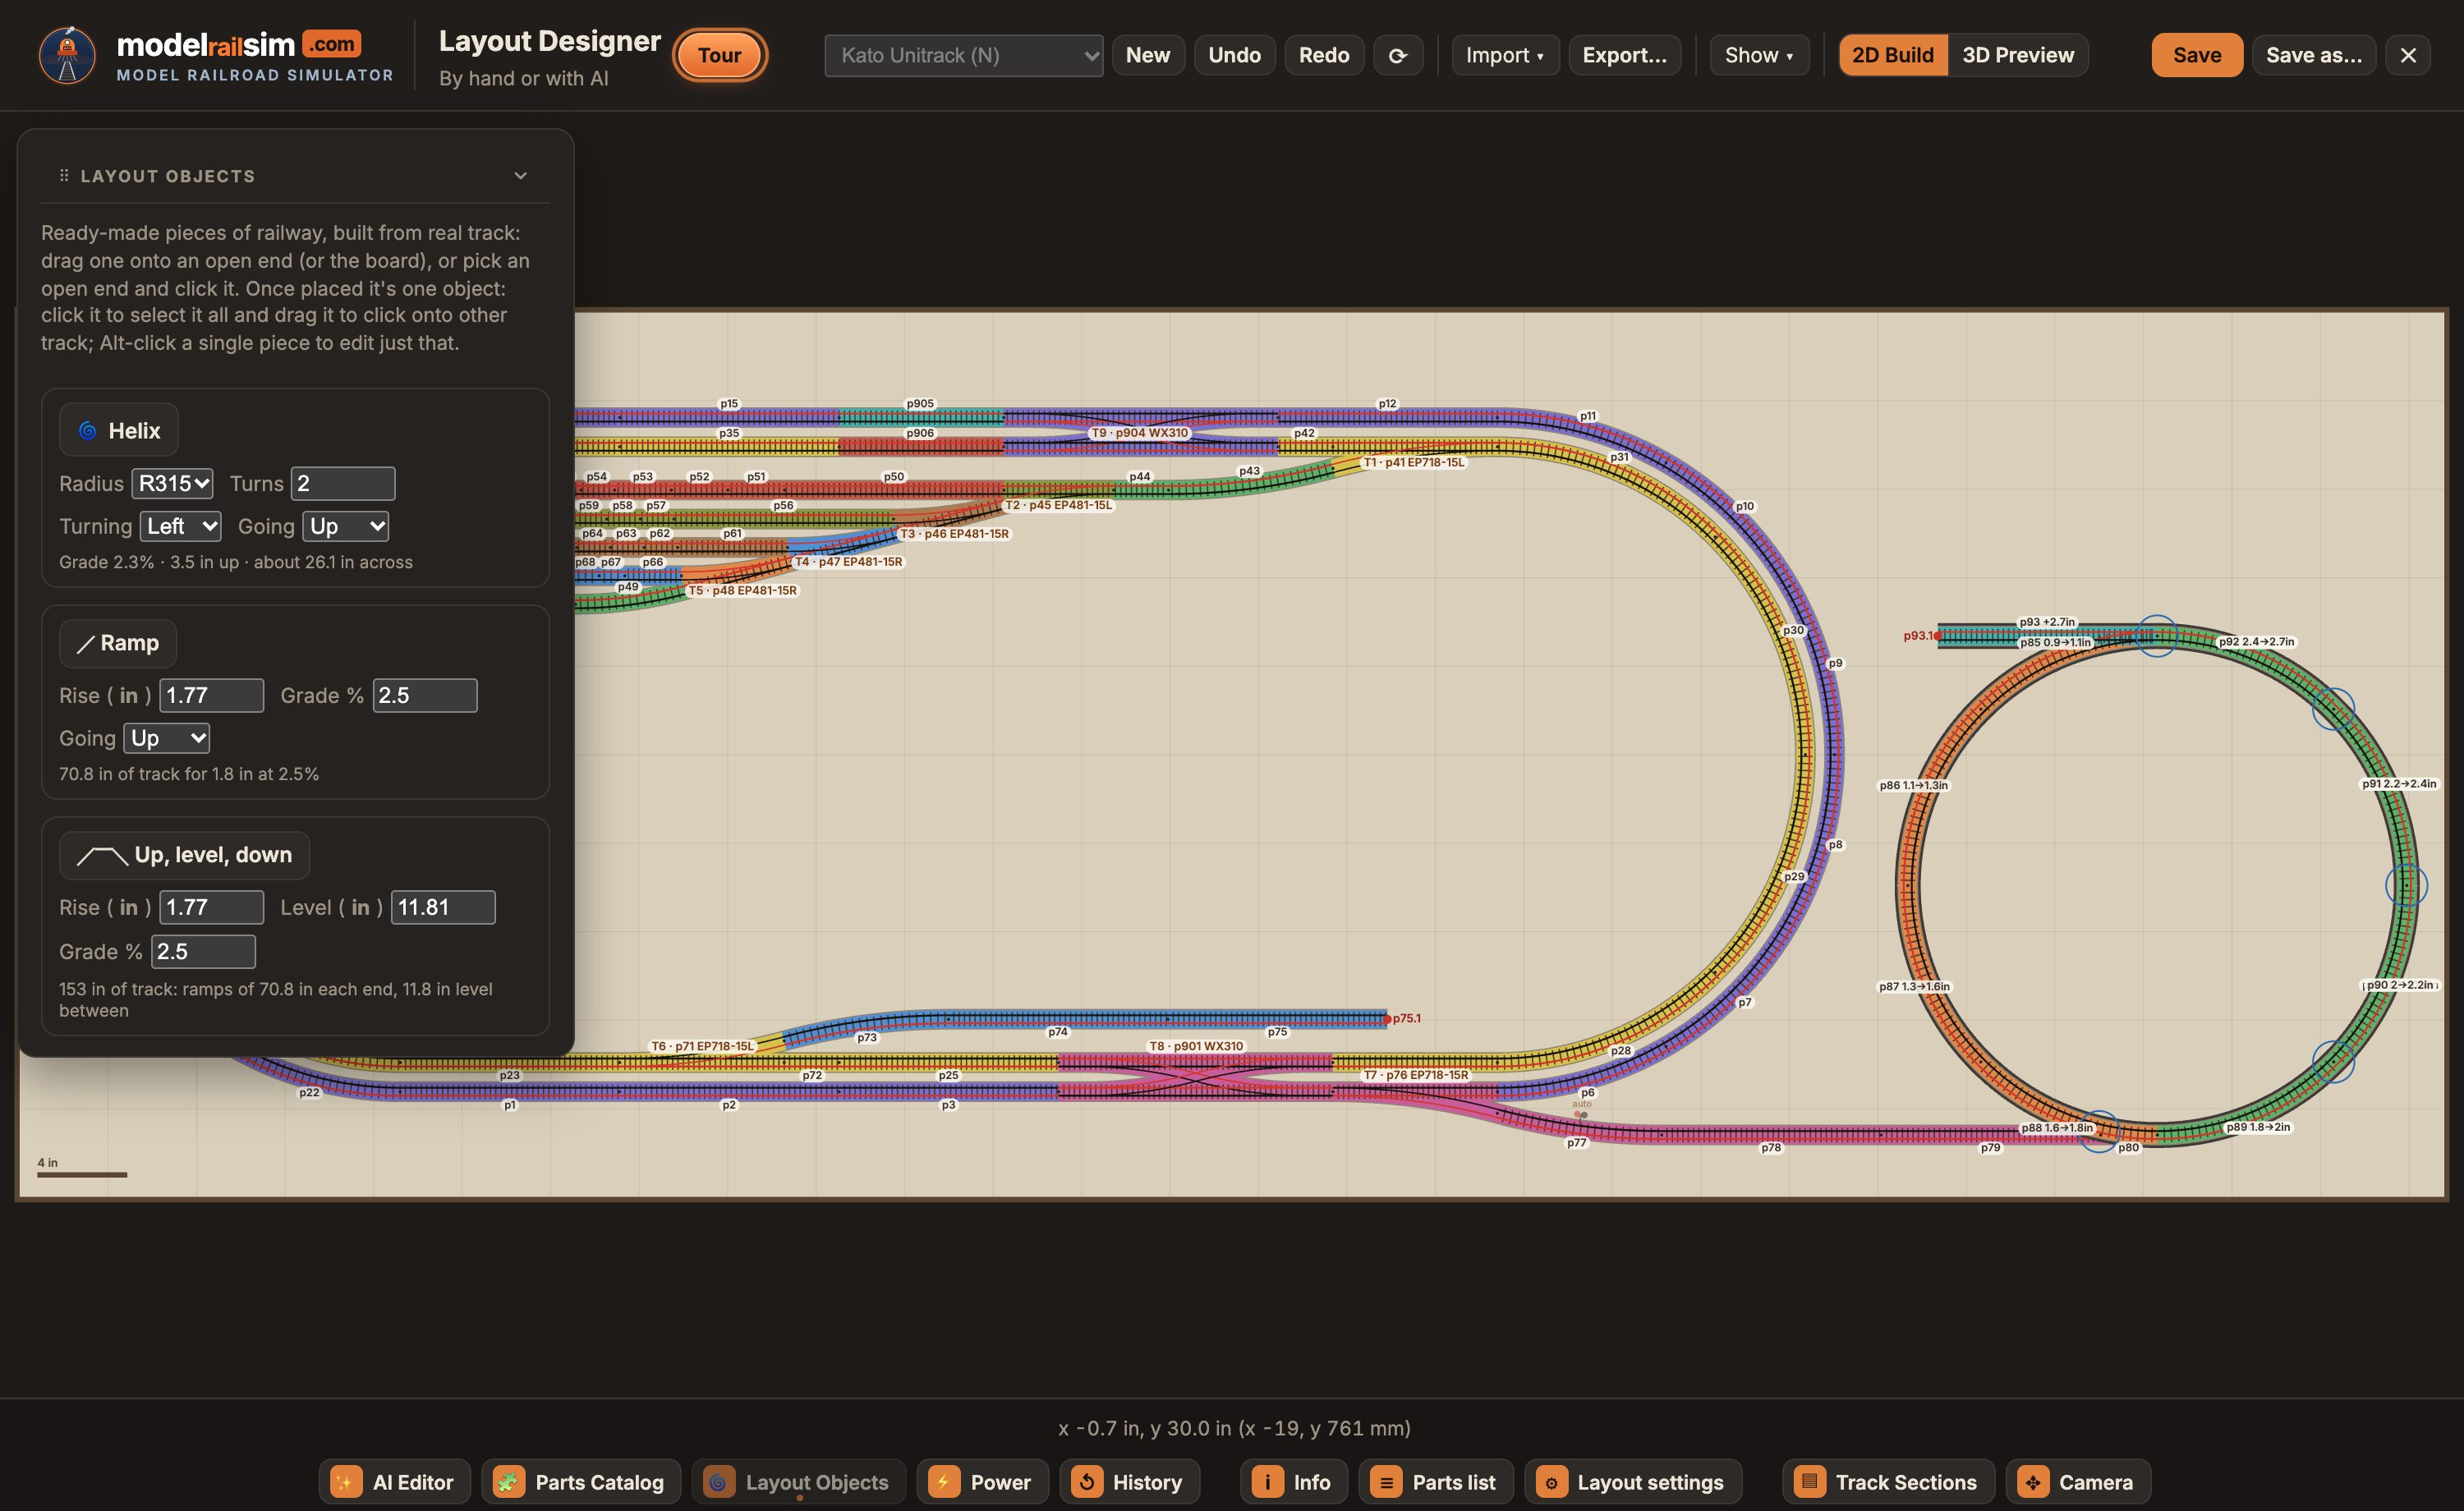Add an Up, level, down object

tap(185, 855)
